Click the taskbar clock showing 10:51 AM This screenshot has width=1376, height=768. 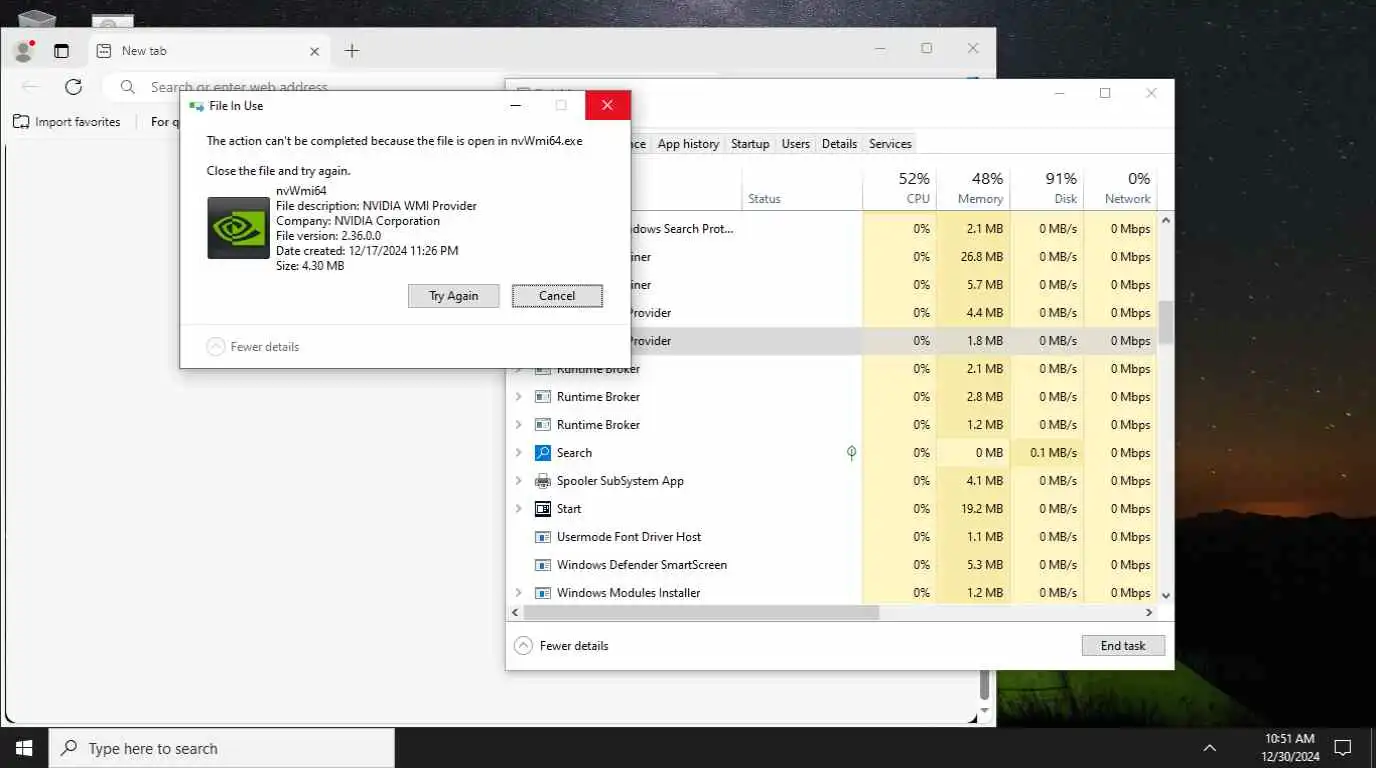click(1289, 748)
